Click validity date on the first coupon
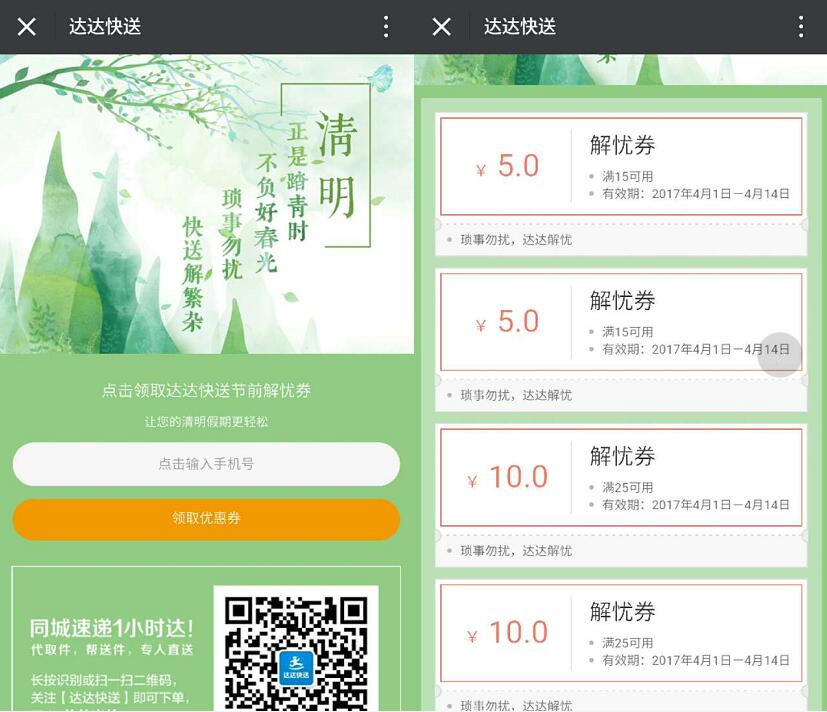 (x=696, y=194)
